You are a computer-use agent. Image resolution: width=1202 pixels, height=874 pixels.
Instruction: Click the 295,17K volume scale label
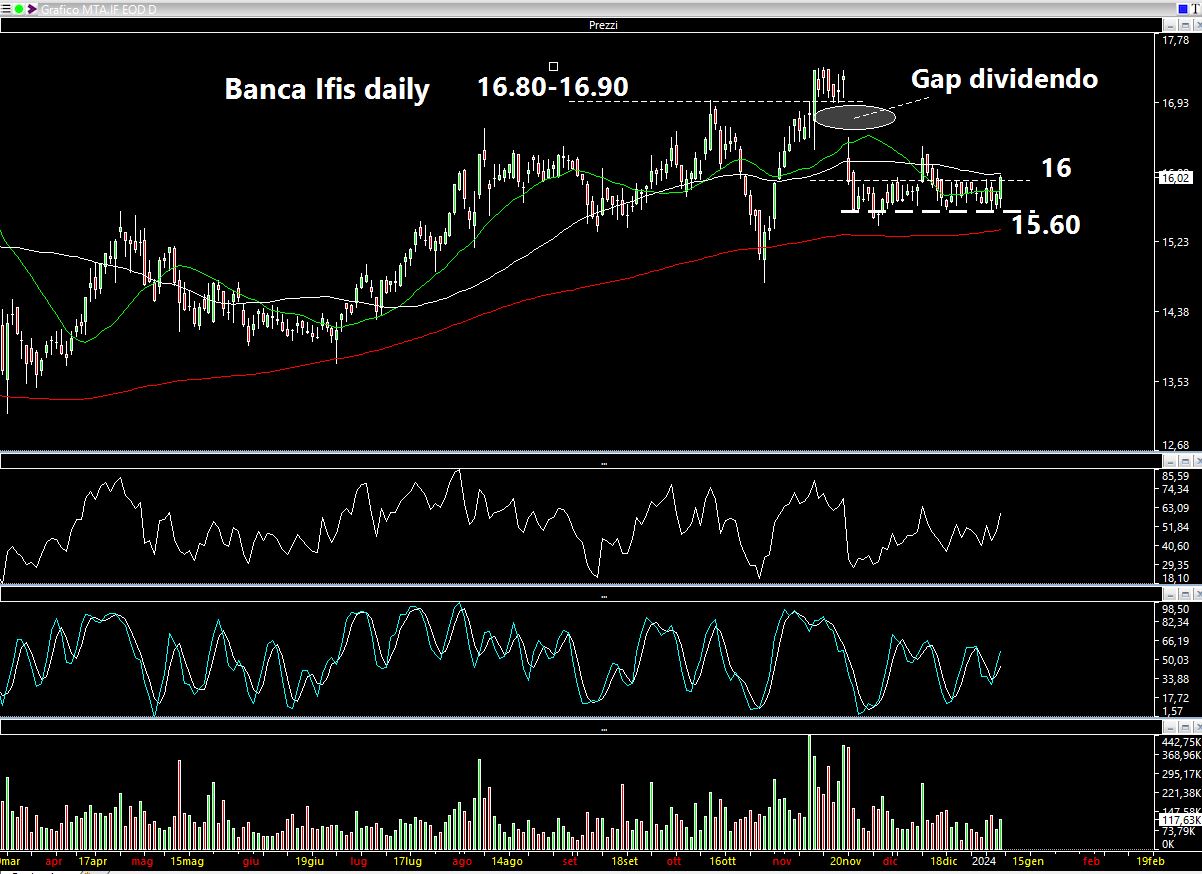1181,774
